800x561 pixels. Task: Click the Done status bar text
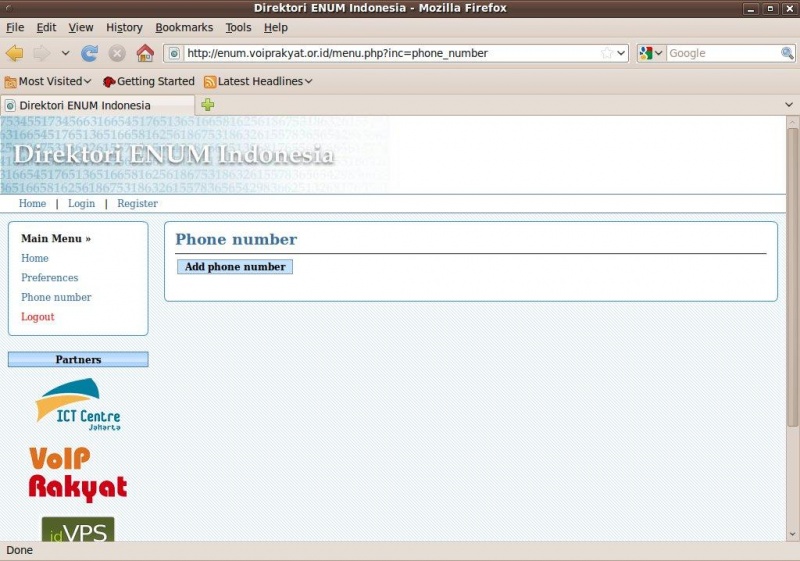point(19,550)
